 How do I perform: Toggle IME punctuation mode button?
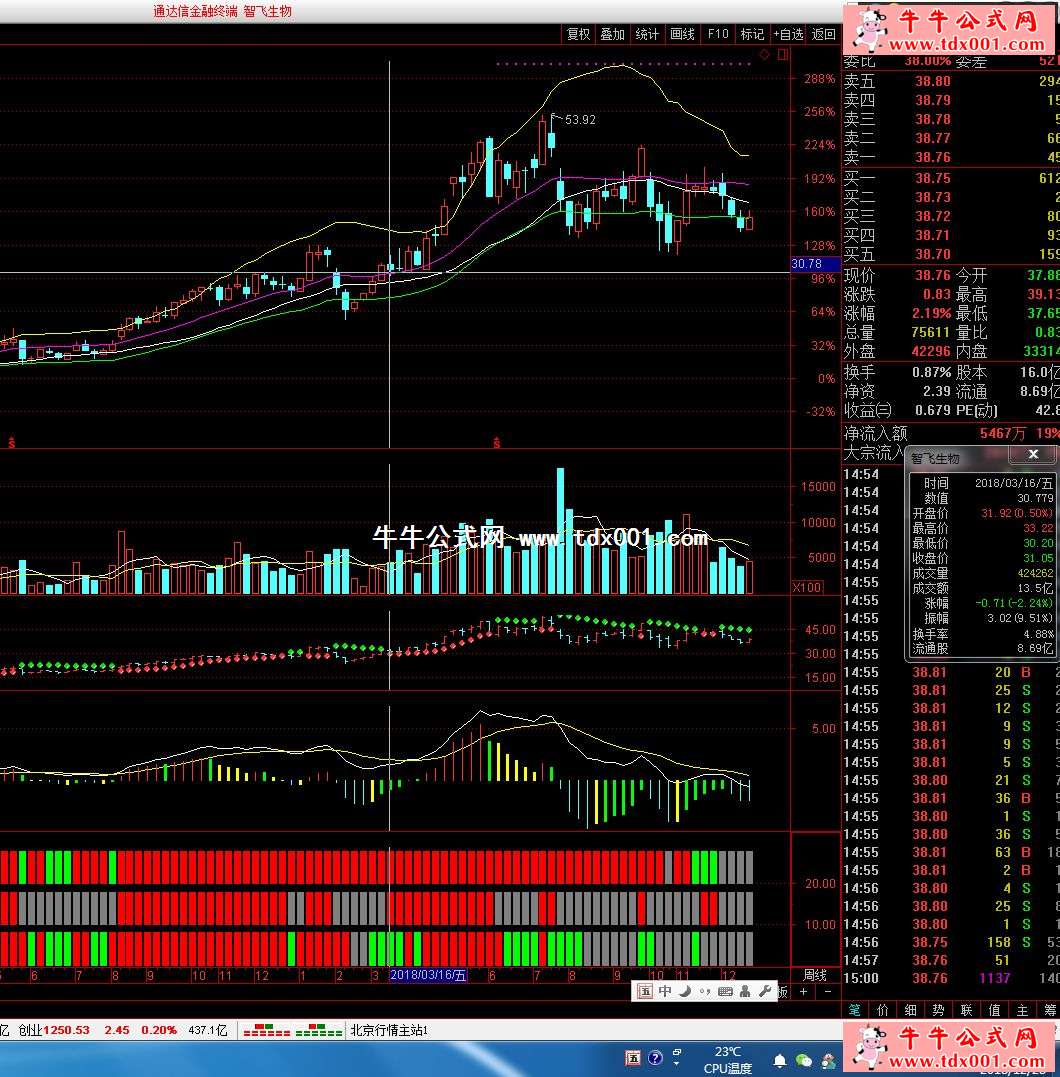click(x=705, y=991)
